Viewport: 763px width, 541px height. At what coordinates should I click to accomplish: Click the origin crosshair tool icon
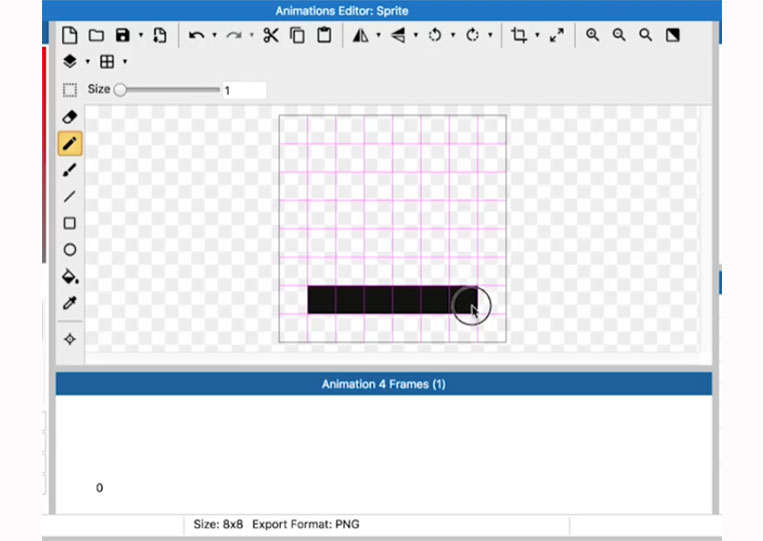[70, 339]
